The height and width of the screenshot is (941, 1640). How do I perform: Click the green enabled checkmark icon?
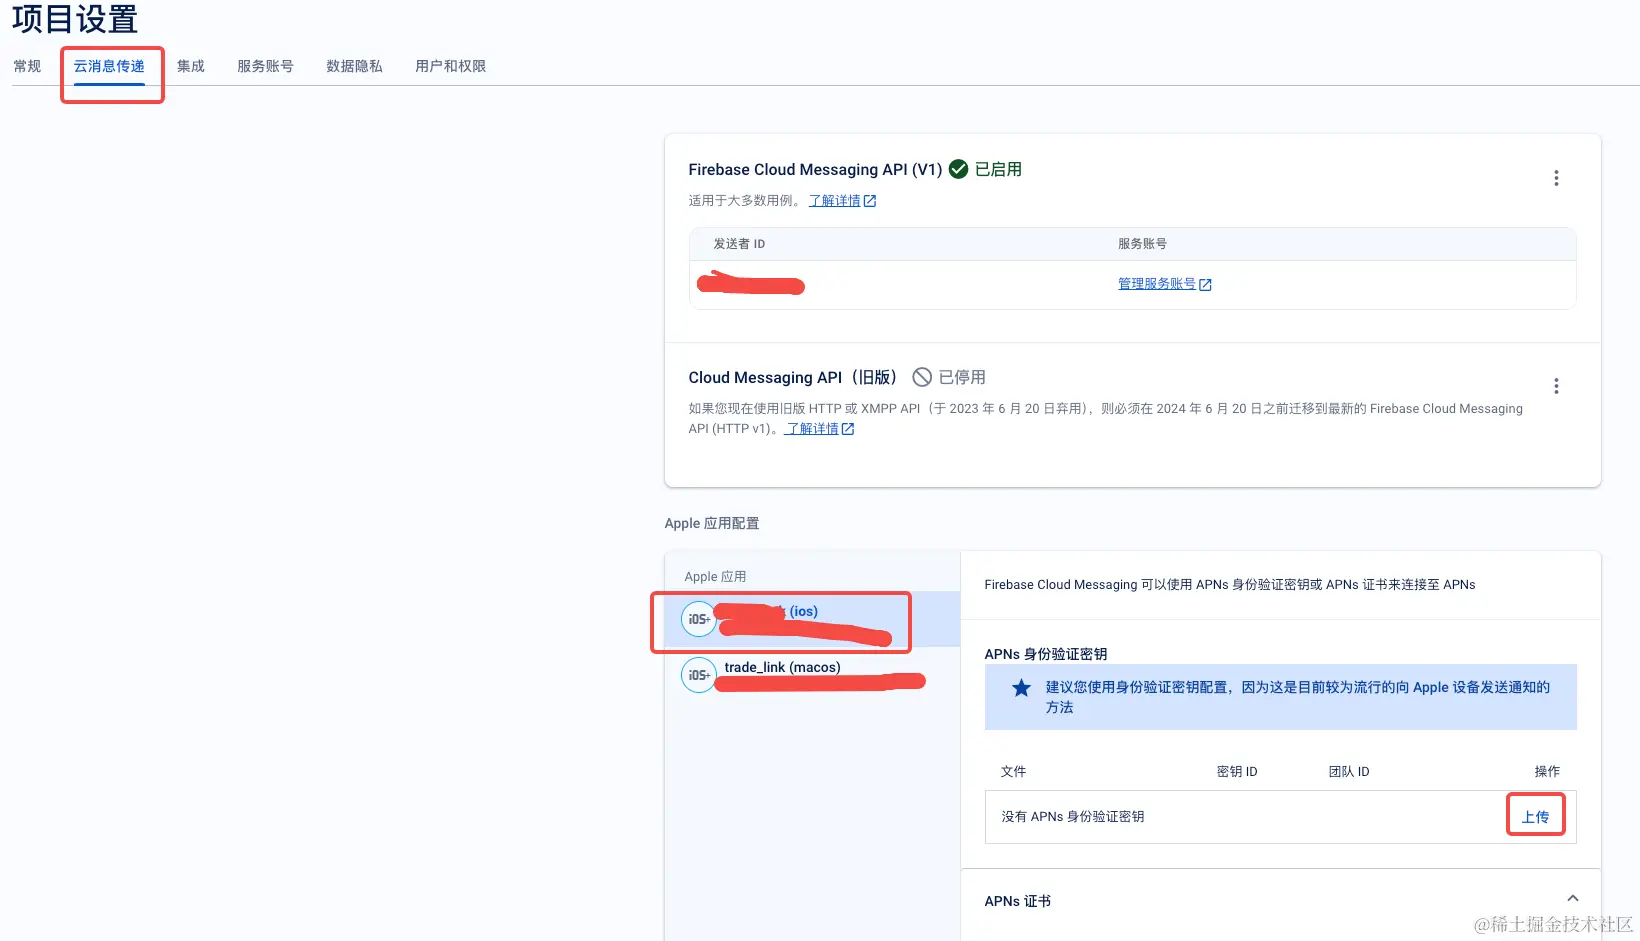click(x=958, y=169)
